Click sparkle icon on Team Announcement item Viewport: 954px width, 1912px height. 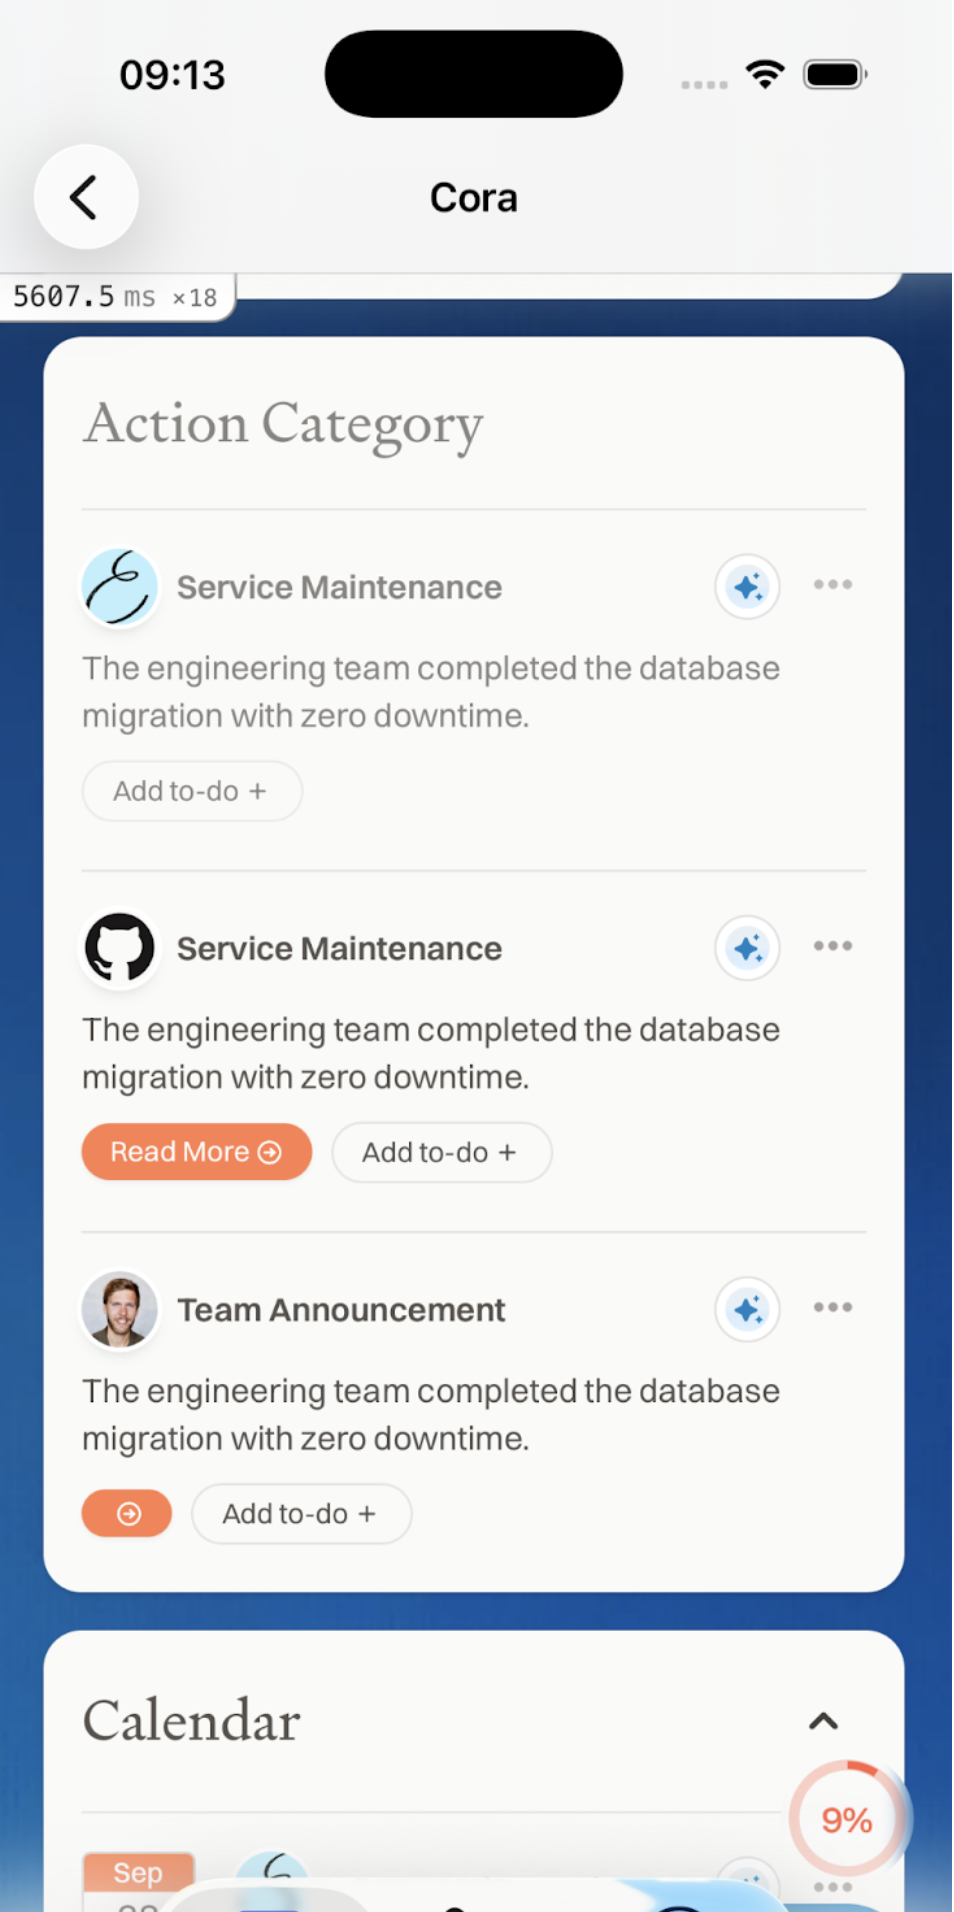746,1309
